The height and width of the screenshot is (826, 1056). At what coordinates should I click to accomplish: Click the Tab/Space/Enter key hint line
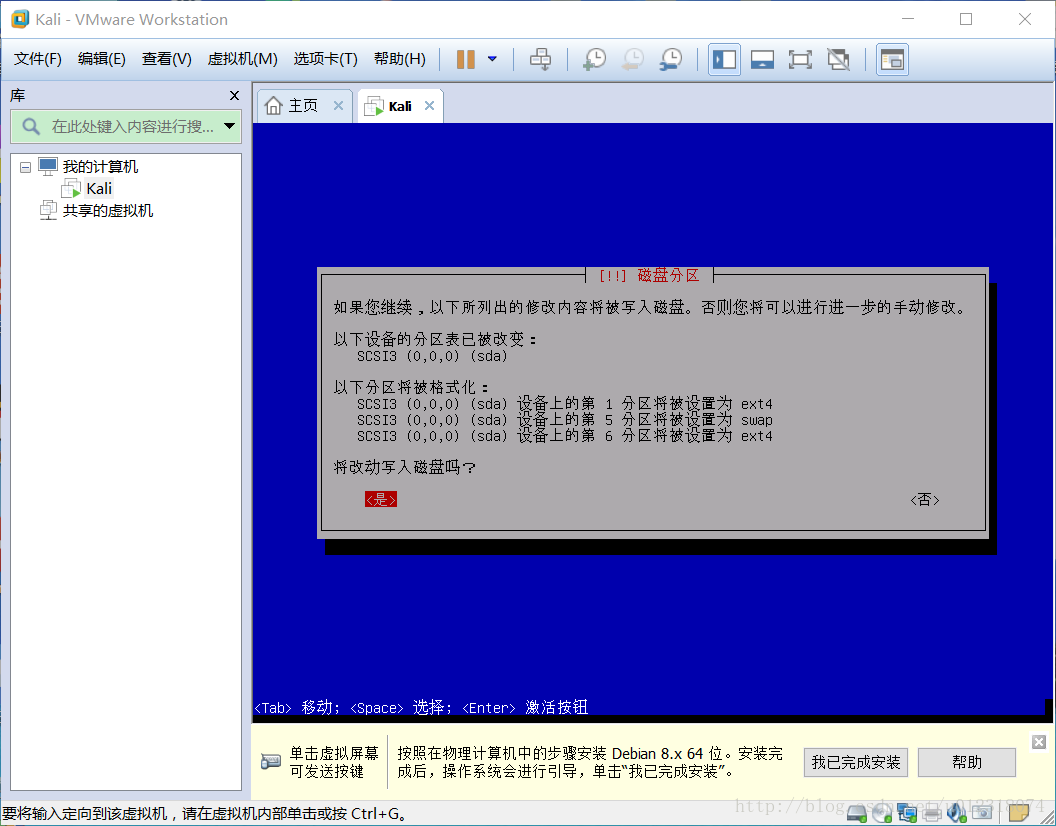(x=421, y=707)
